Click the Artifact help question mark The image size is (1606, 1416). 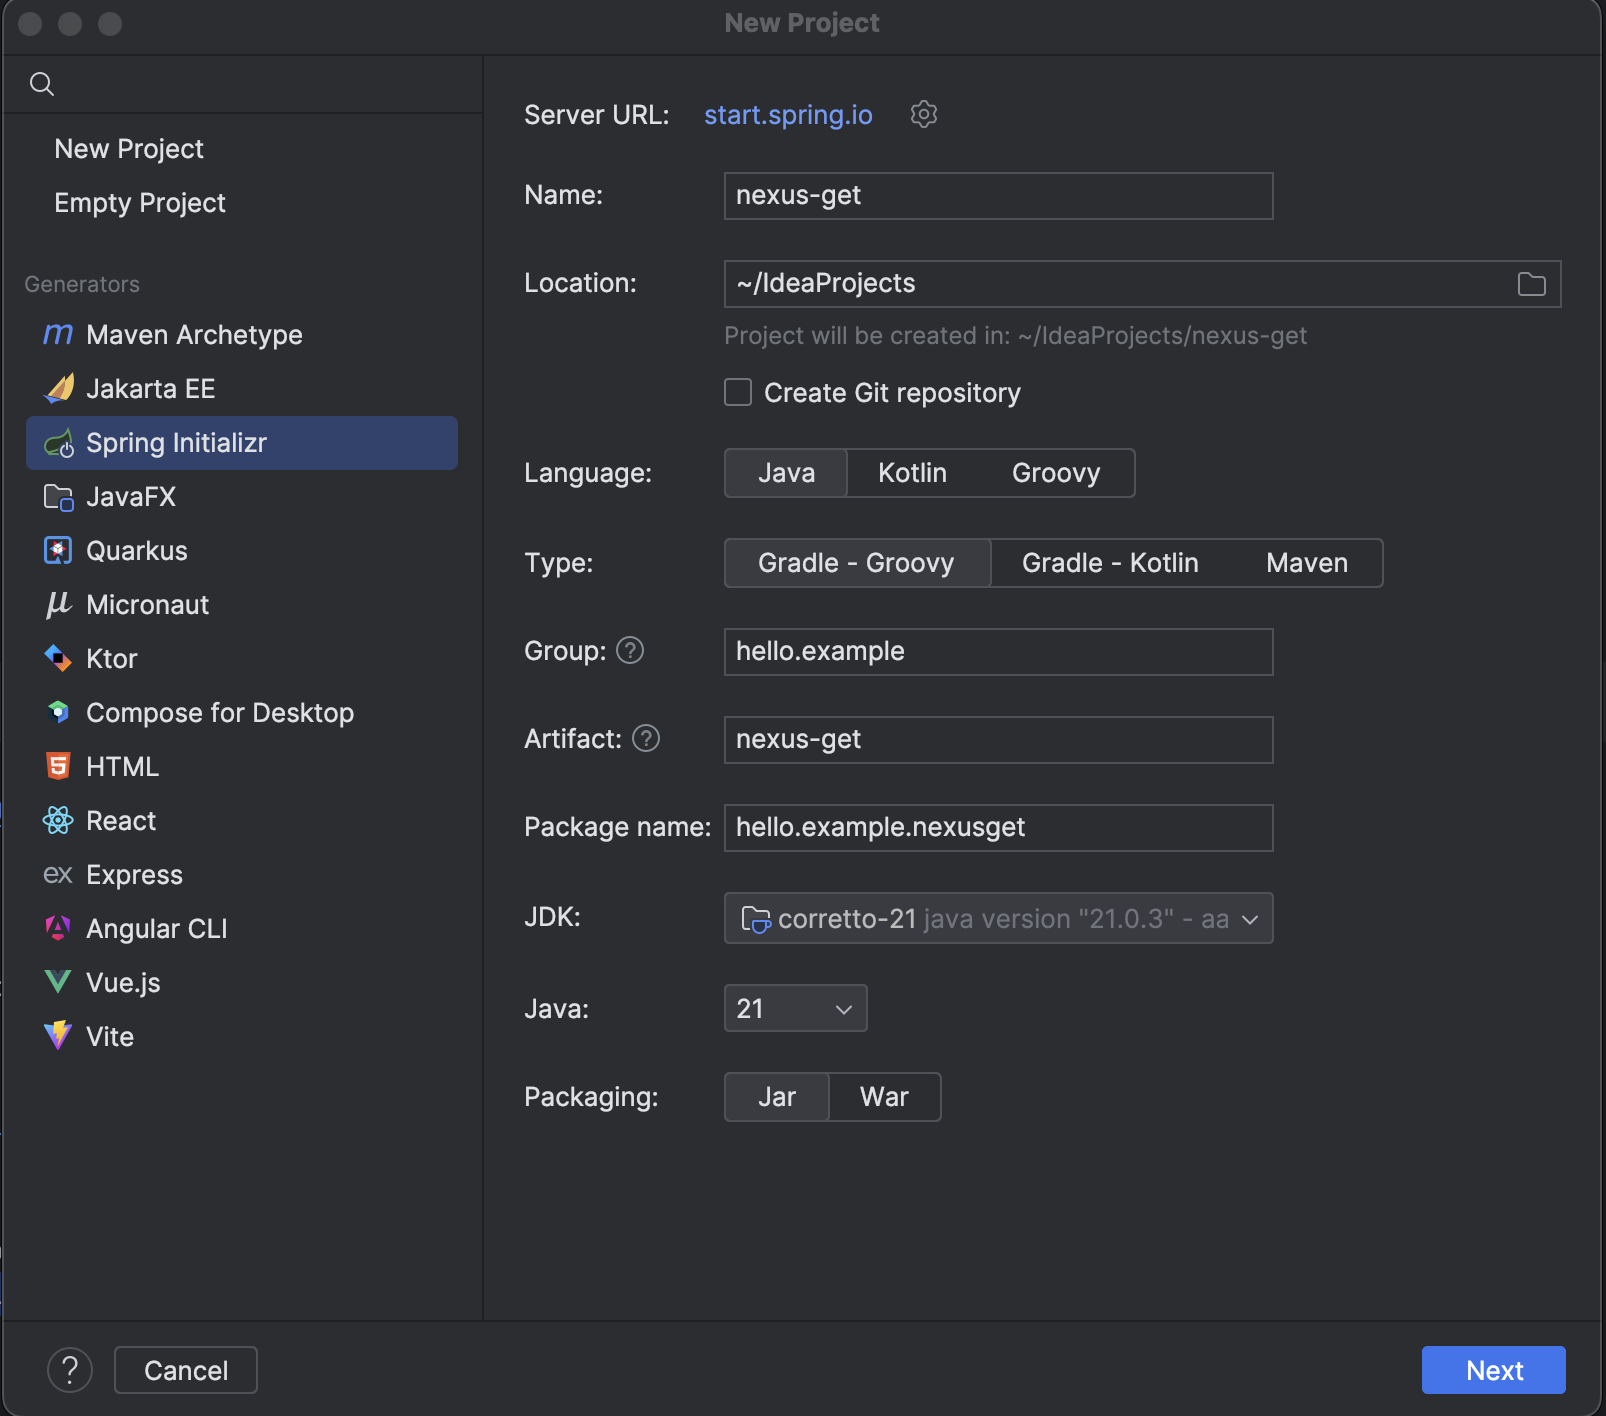[x=646, y=739]
